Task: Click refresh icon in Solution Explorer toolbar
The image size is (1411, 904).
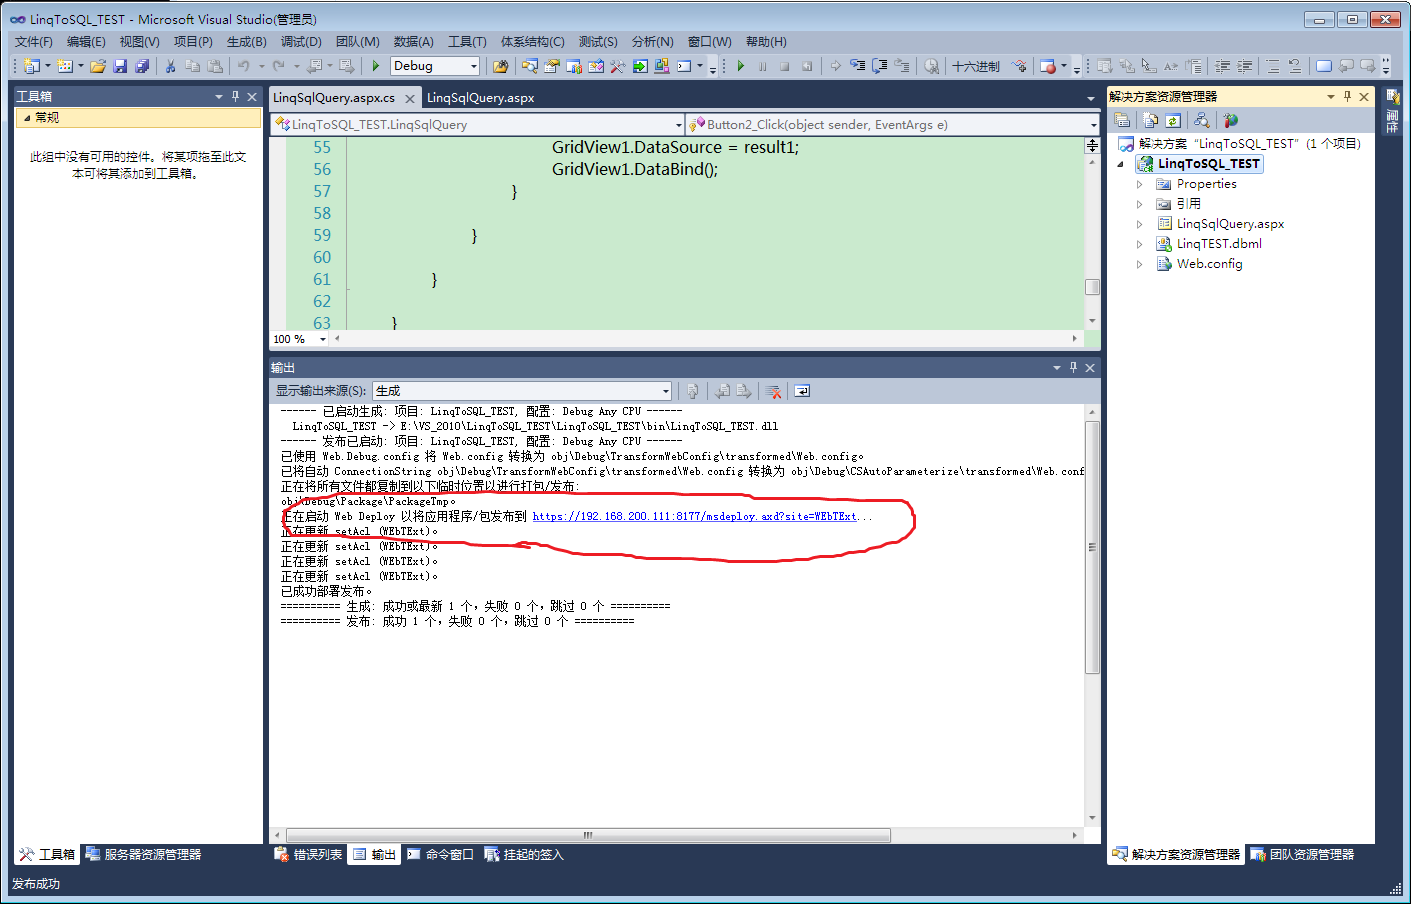Action: pyautogui.click(x=1173, y=120)
